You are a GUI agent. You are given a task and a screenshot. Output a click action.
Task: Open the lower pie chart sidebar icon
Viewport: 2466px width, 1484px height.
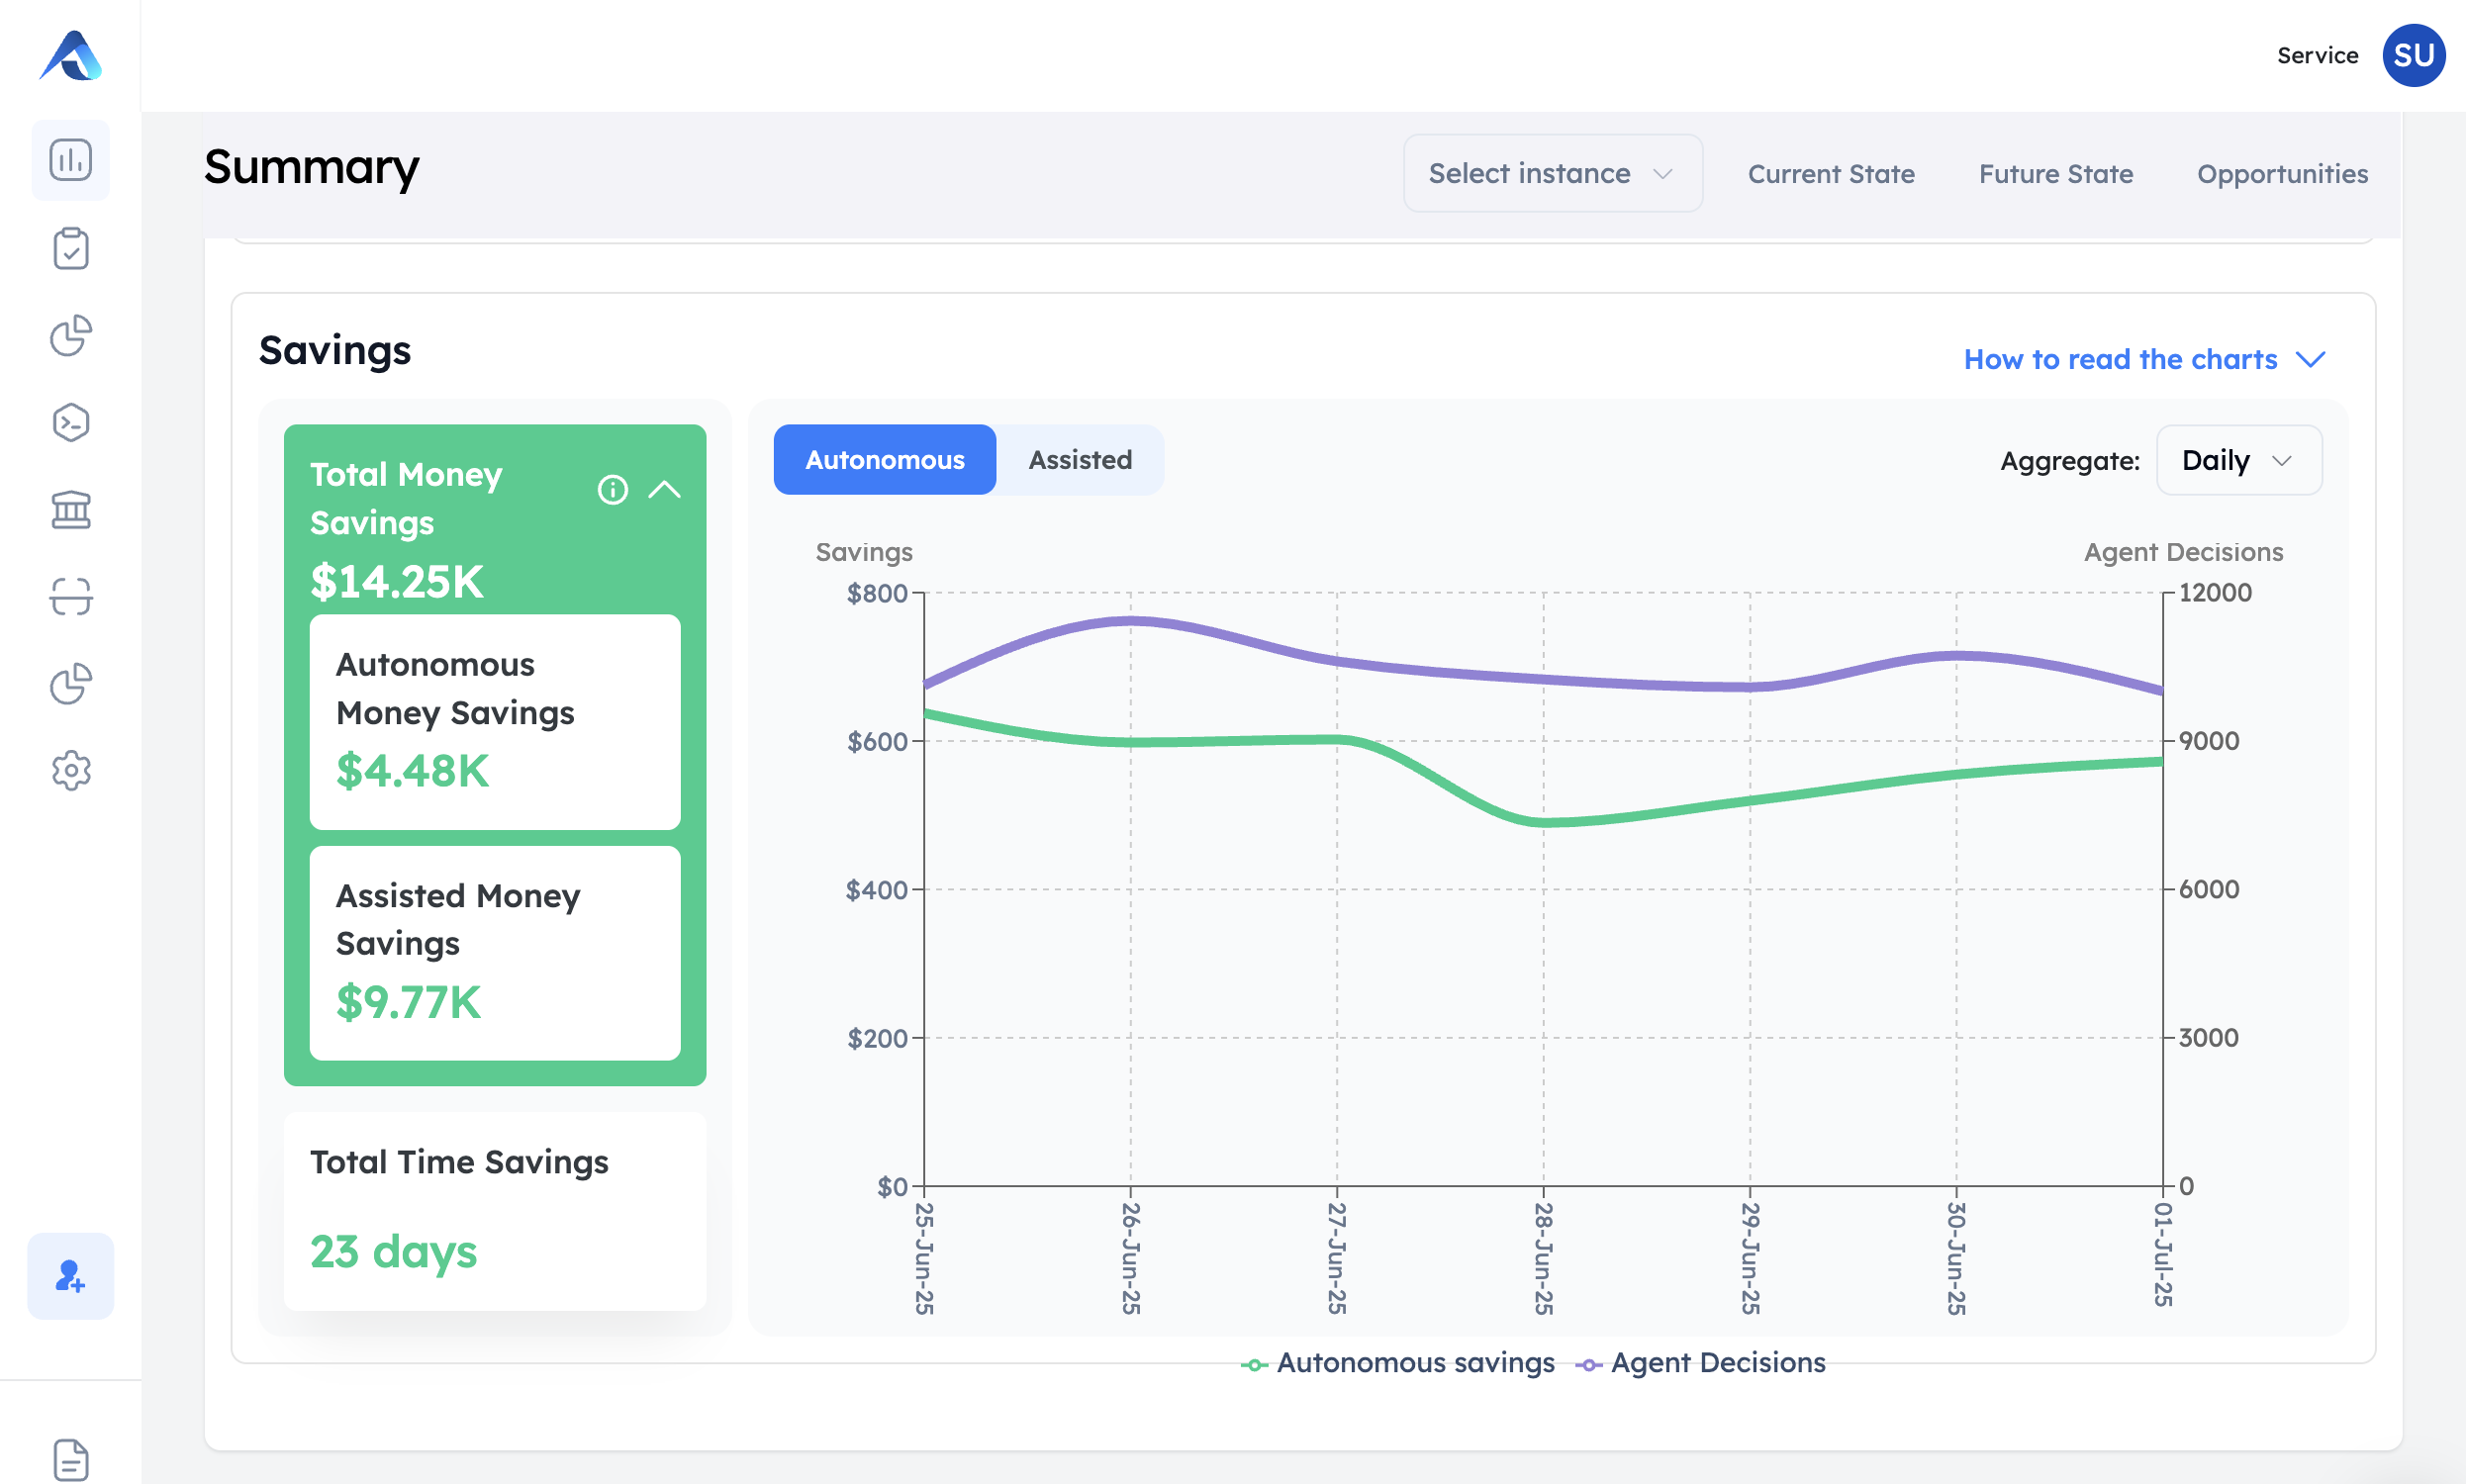[x=71, y=684]
